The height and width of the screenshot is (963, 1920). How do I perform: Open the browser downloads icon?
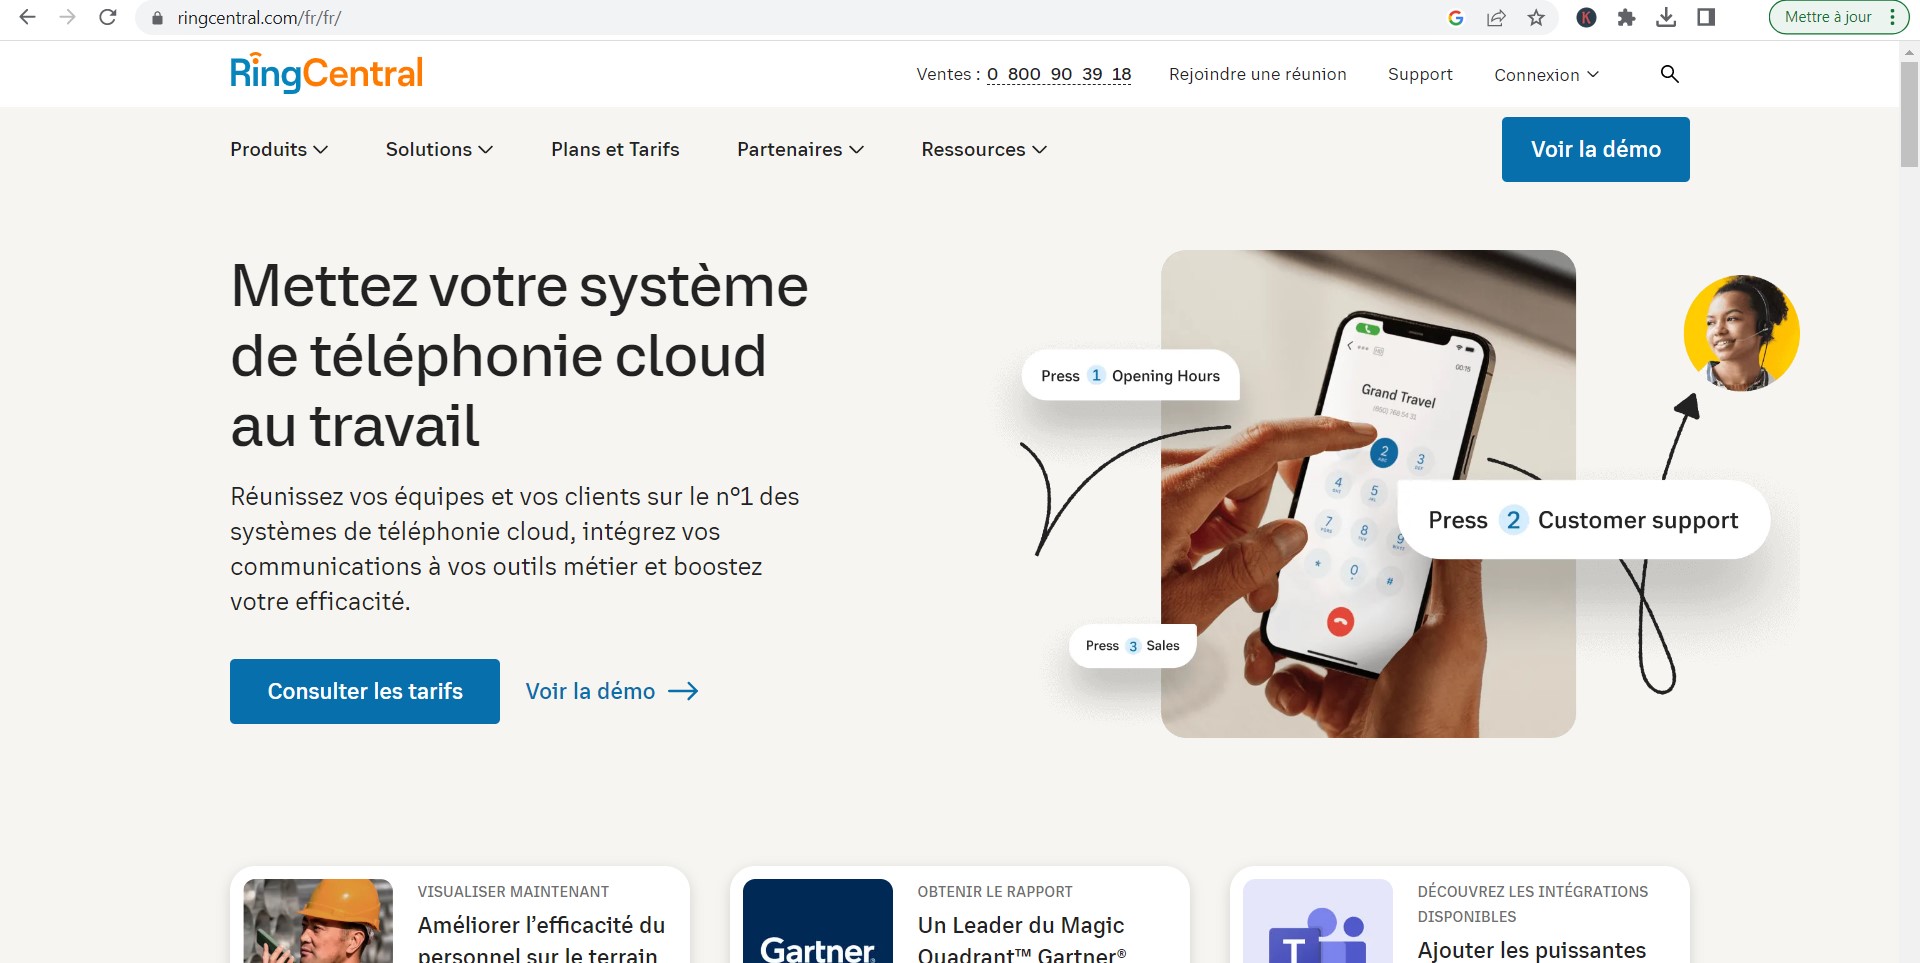tap(1666, 17)
